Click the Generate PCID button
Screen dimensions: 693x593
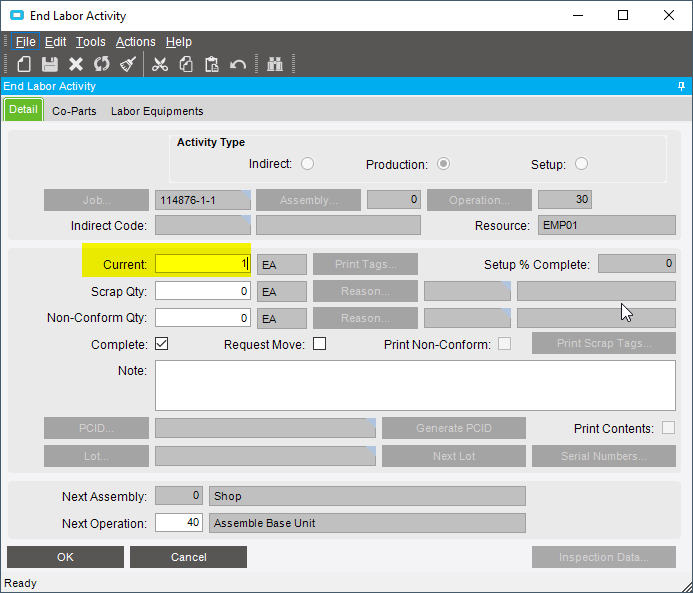tap(454, 428)
